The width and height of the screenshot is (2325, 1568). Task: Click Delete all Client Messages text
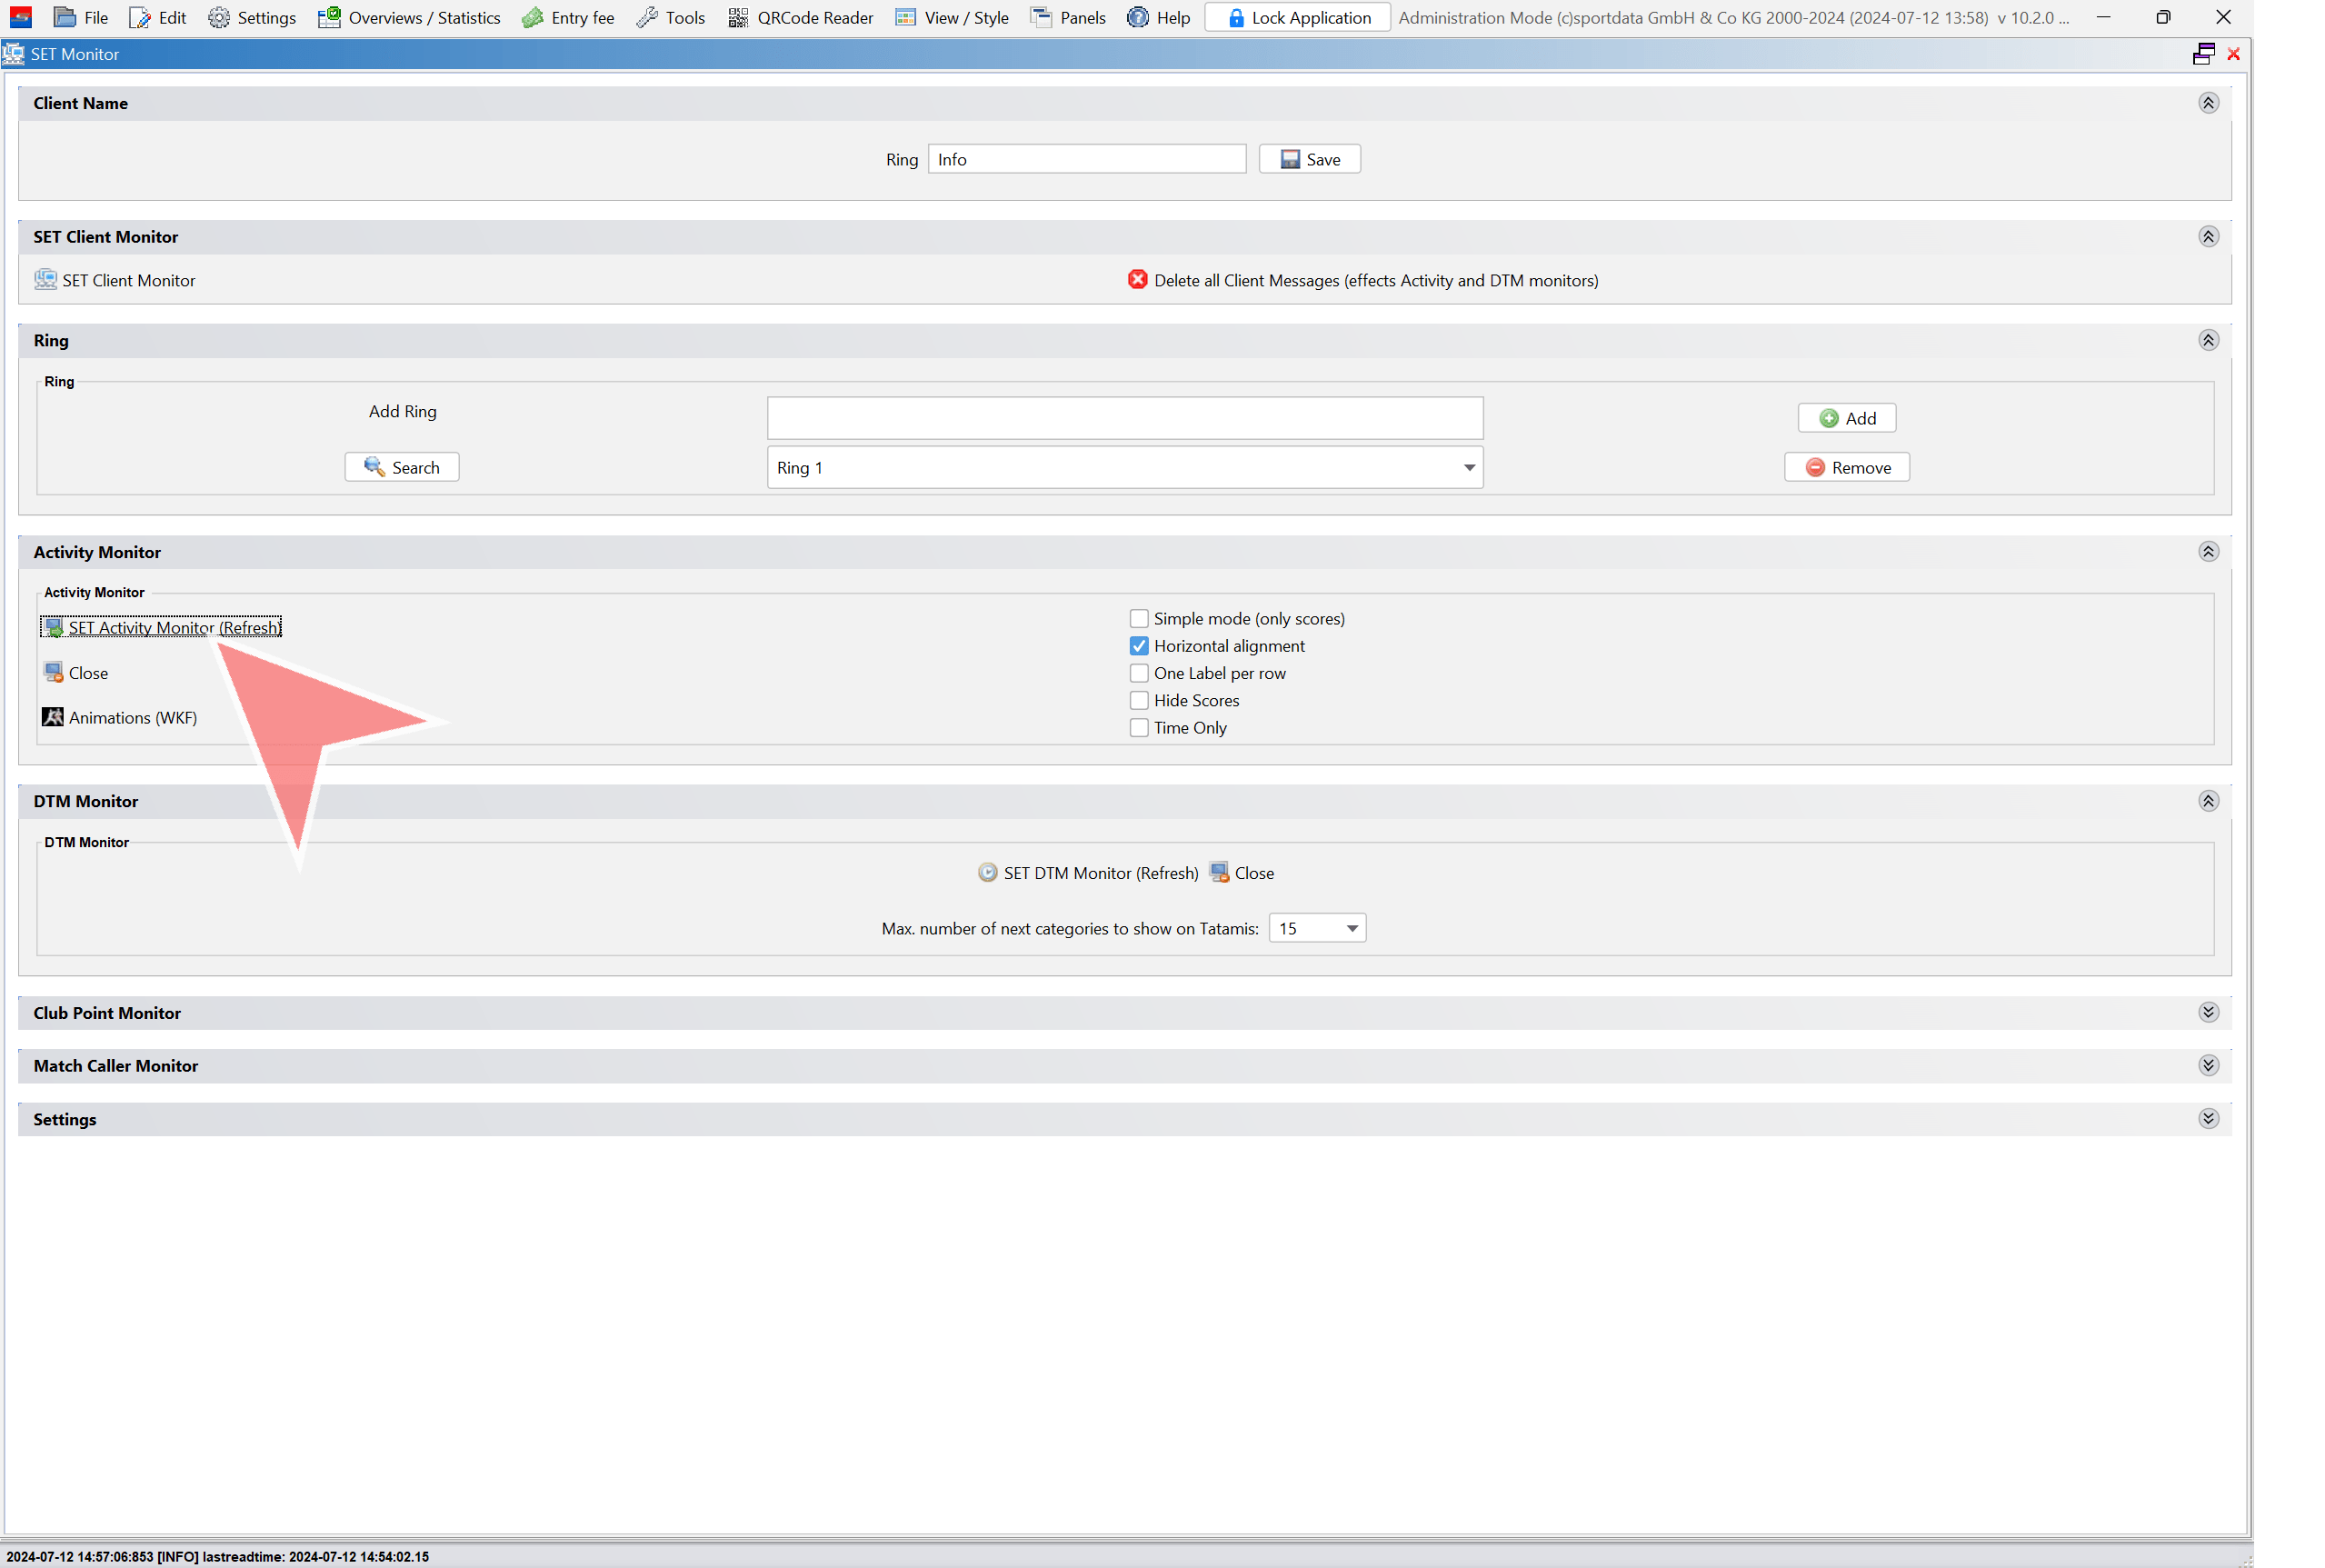(1375, 281)
